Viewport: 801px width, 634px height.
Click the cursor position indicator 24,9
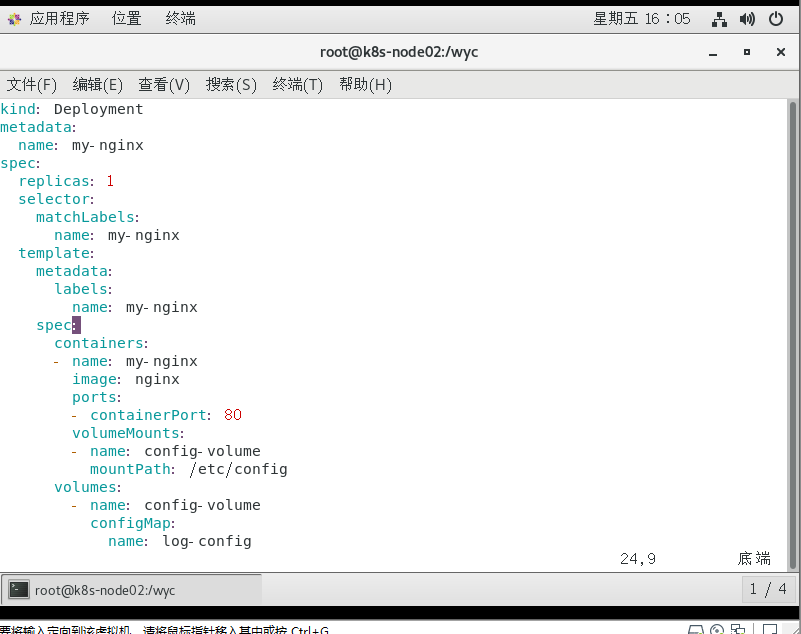(638, 559)
